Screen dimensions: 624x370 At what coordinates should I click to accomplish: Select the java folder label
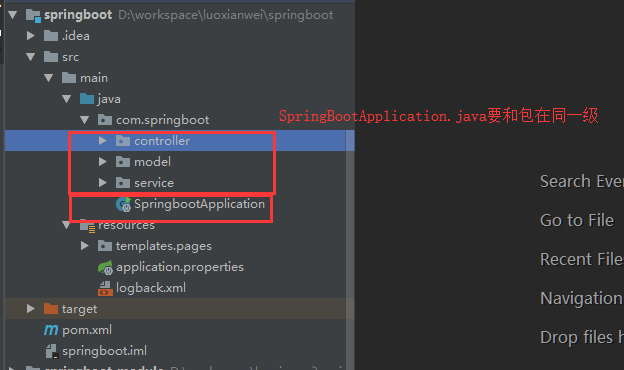click(109, 99)
